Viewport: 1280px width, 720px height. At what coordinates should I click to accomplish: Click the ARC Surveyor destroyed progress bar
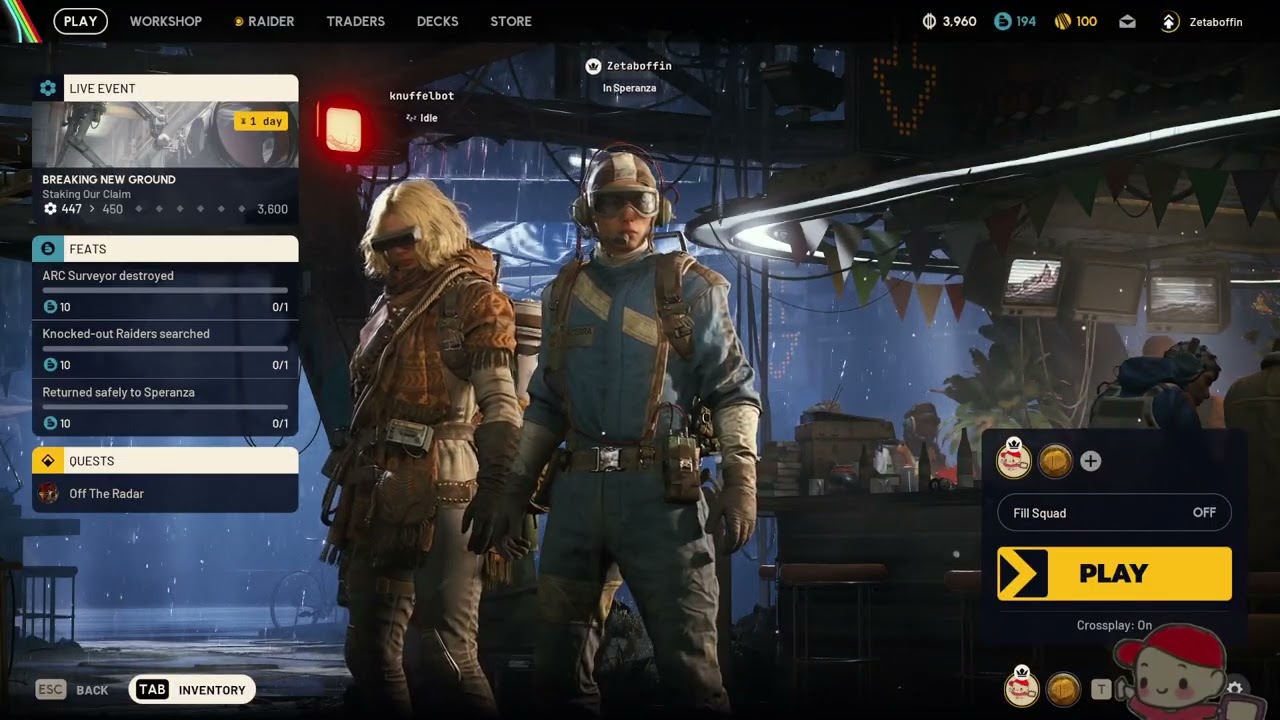coord(165,290)
